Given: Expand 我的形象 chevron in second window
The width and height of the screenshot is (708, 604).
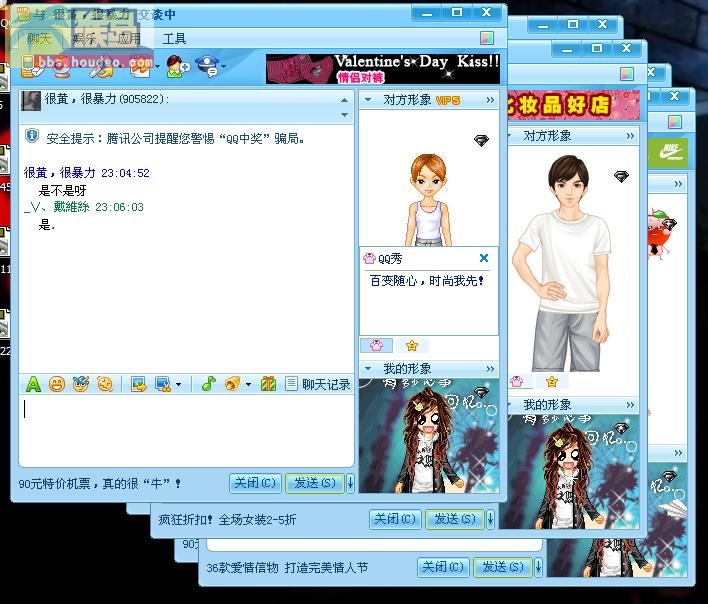Looking at the screenshot, I should point(630,405).
